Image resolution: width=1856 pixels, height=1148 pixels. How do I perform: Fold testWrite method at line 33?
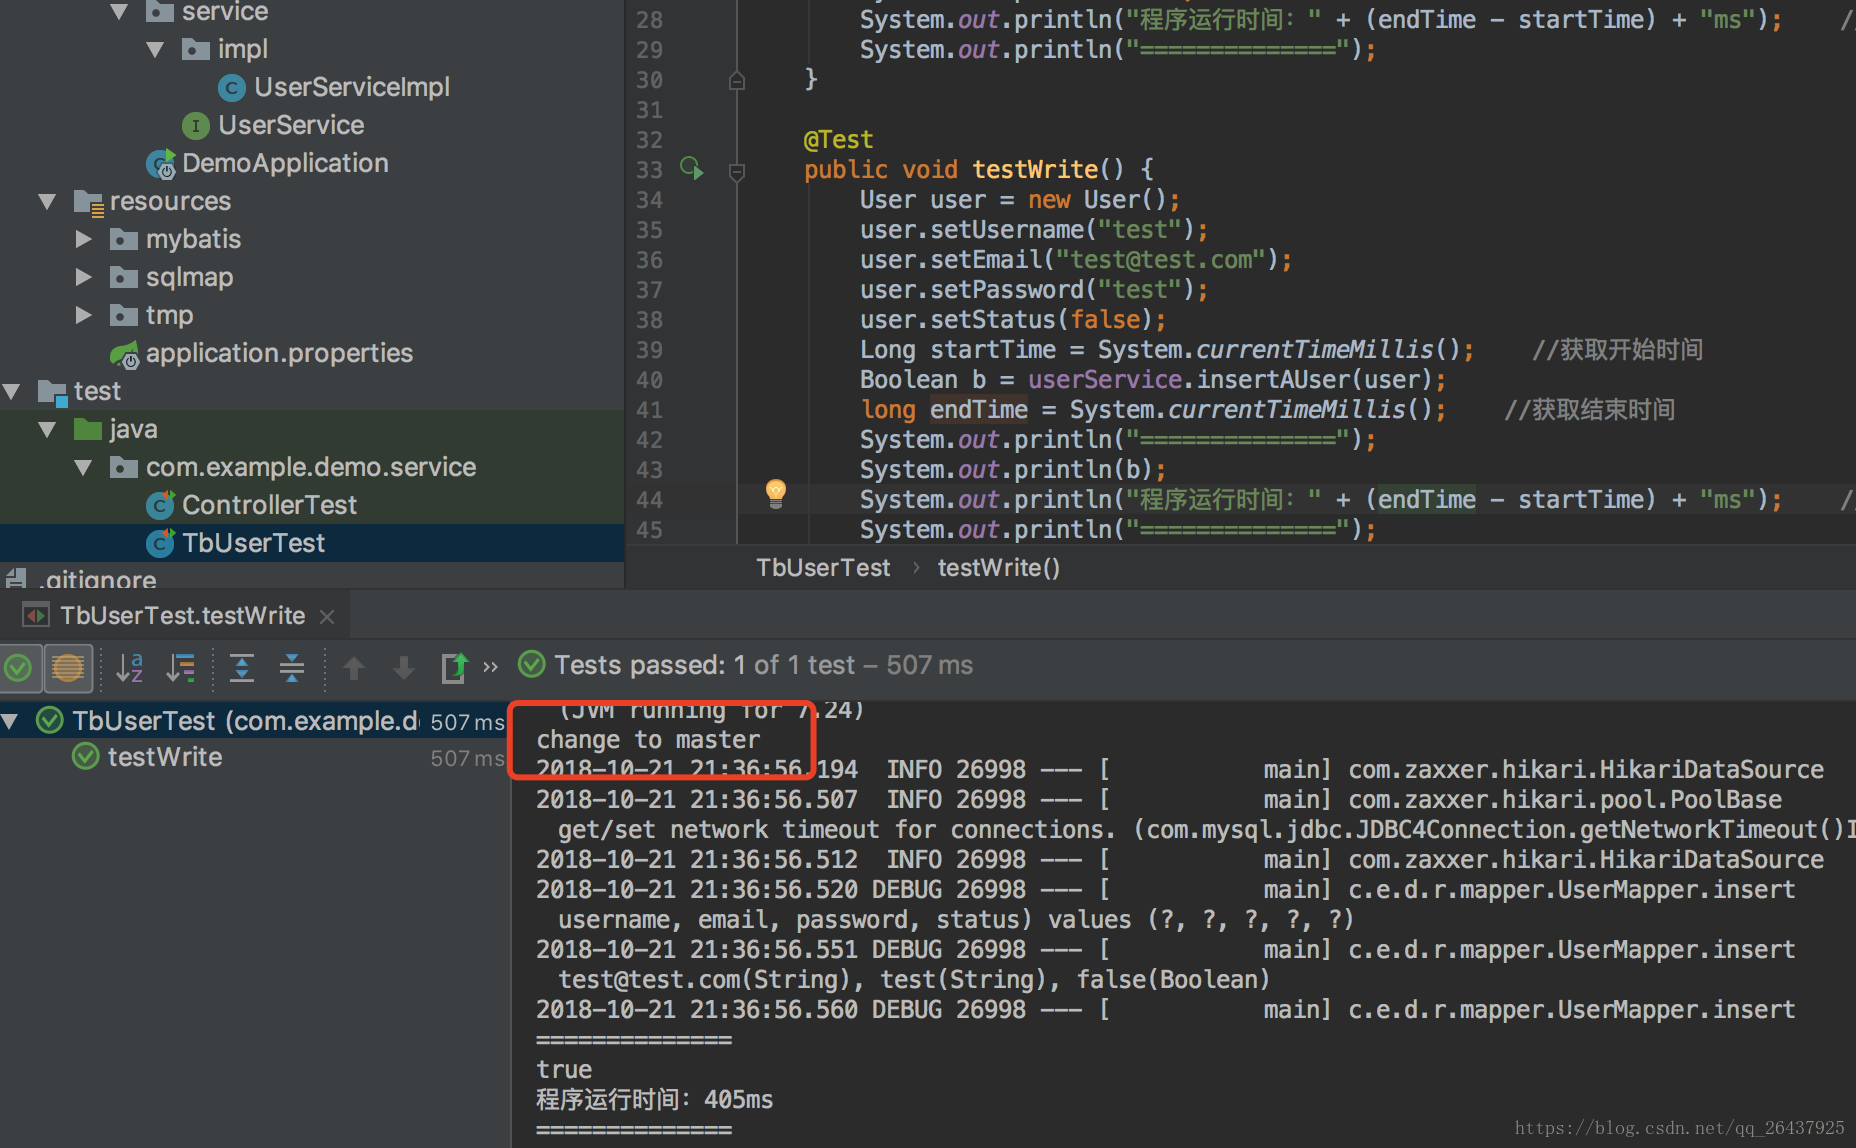pos(737,171)
